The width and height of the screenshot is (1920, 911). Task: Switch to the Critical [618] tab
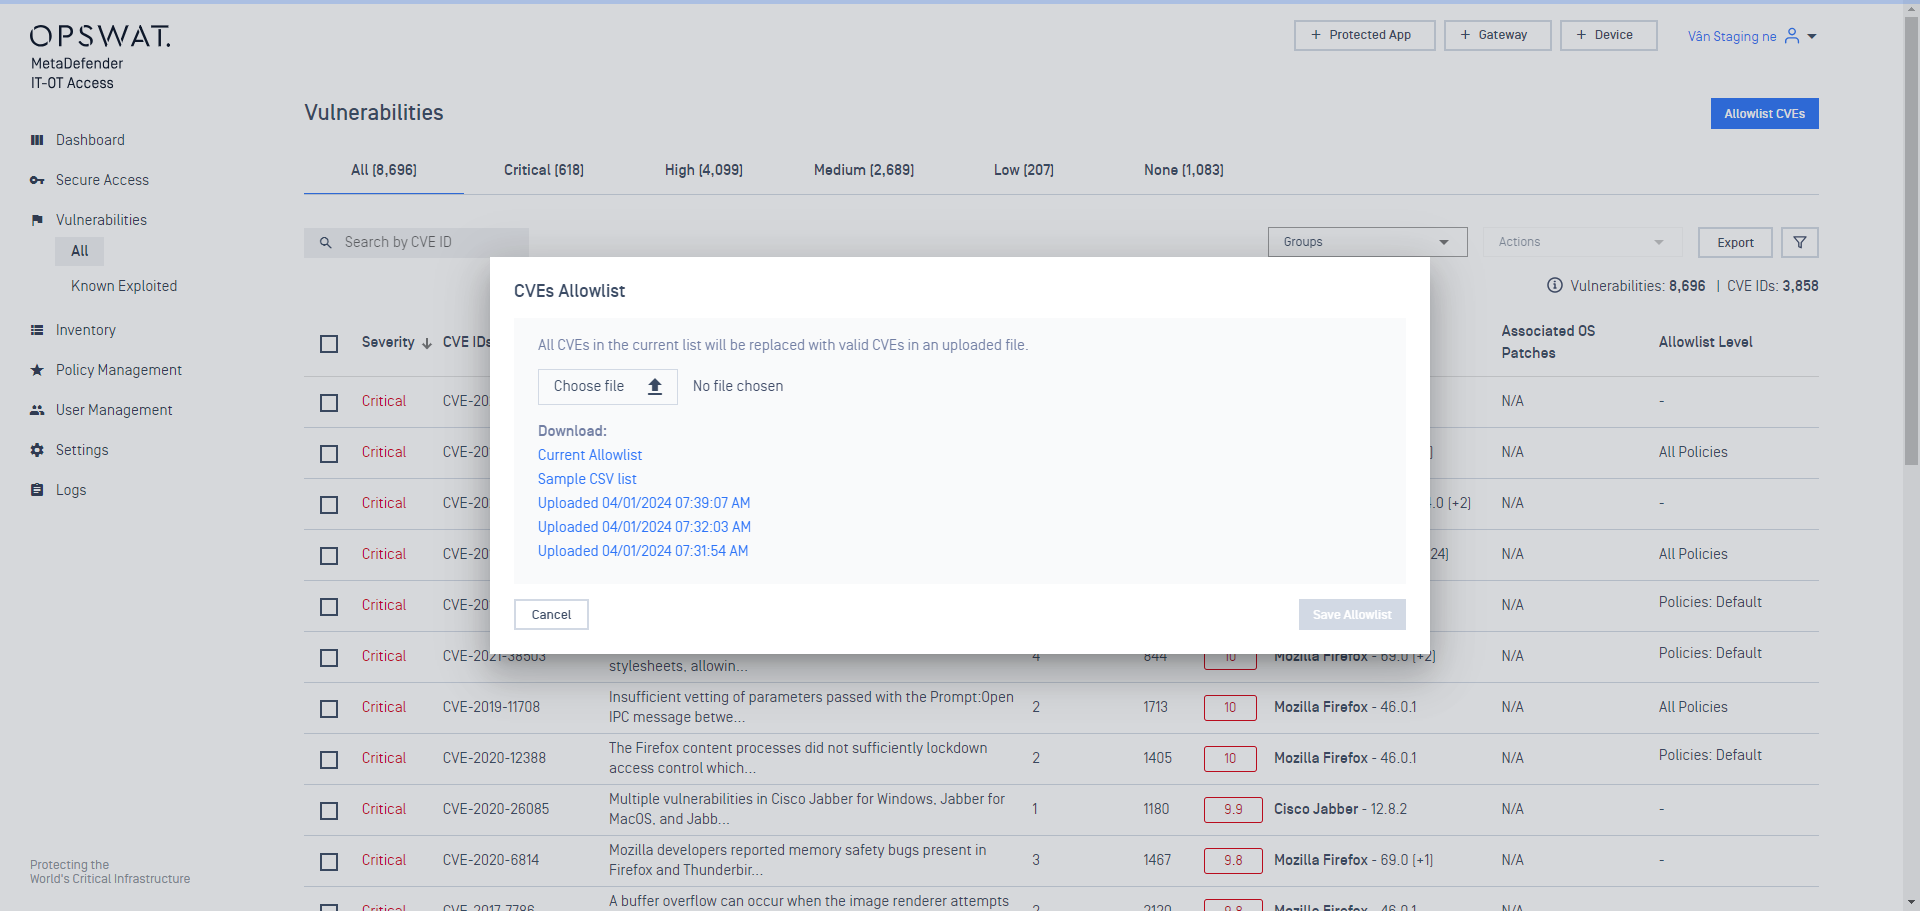point(544,170)
